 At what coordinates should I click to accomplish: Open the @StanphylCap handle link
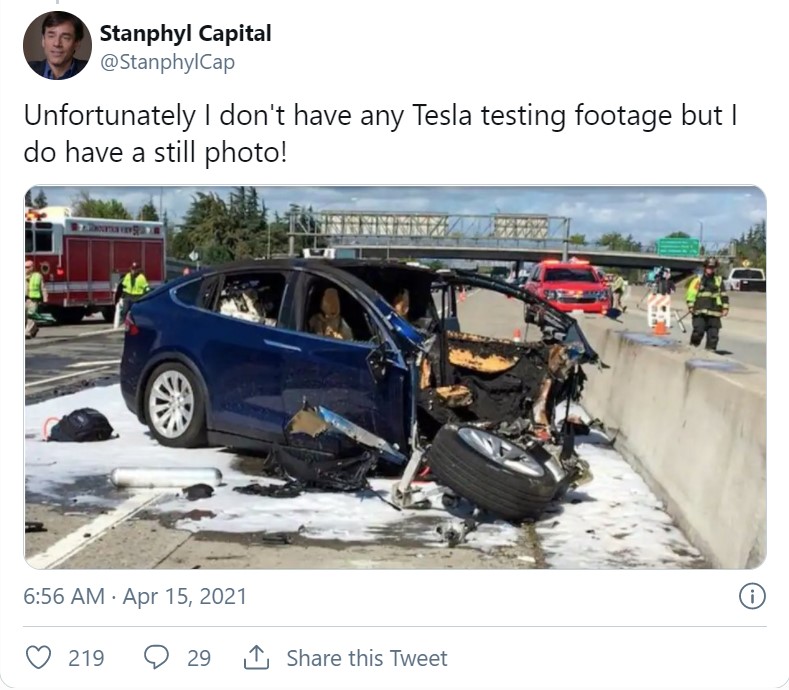tap(168, 62)
